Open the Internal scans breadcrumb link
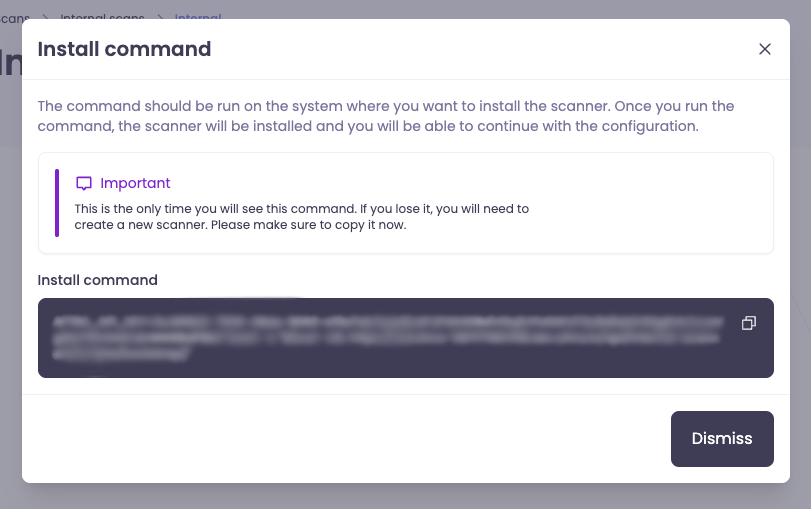The height and width of the screenshot is (509, 811). [x=102, y=17]
